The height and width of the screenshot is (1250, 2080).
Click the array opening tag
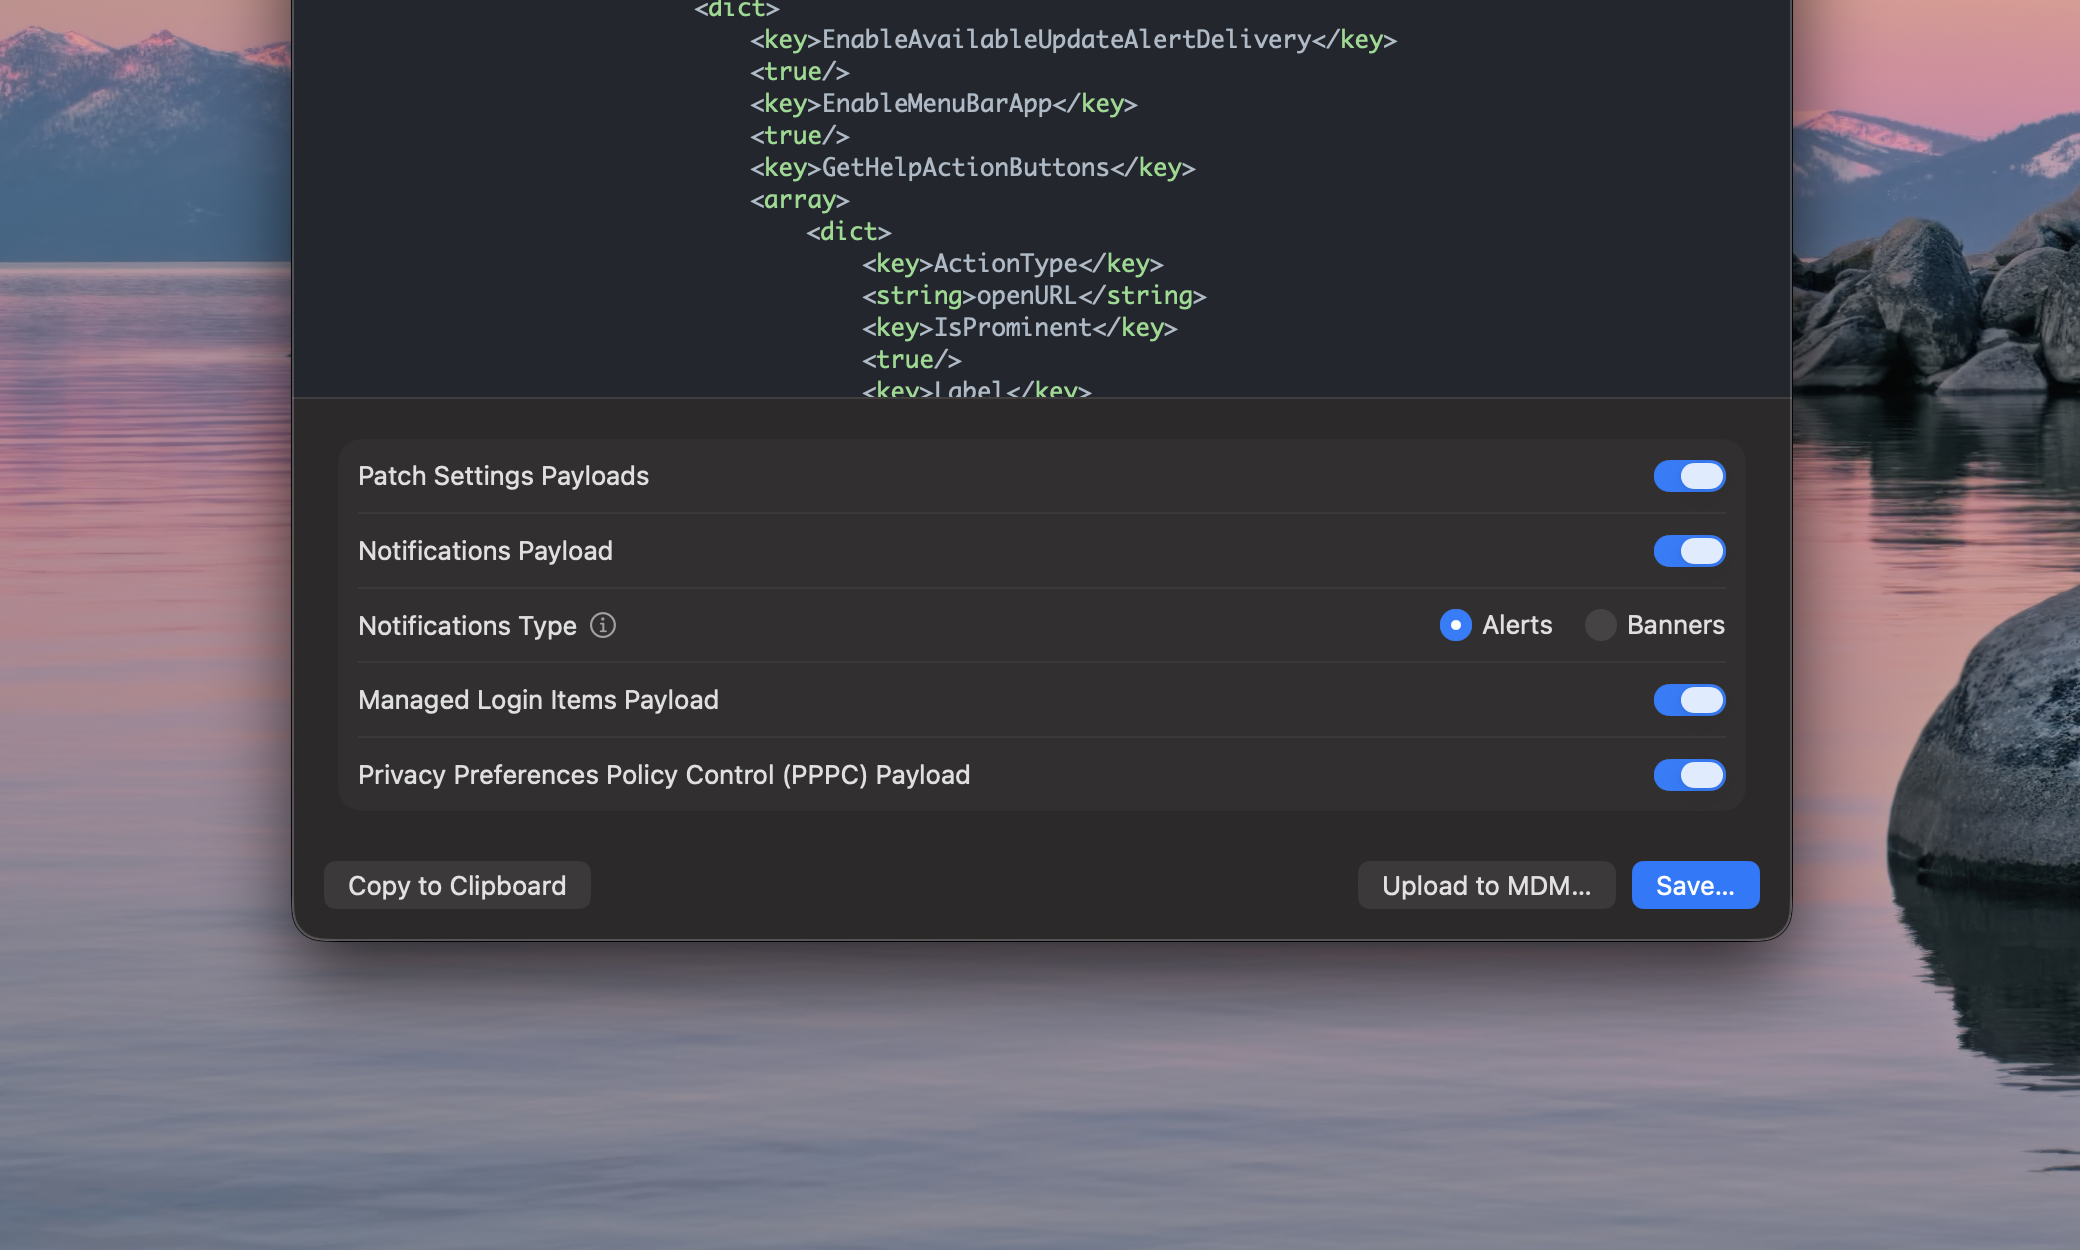click(799, 199)
